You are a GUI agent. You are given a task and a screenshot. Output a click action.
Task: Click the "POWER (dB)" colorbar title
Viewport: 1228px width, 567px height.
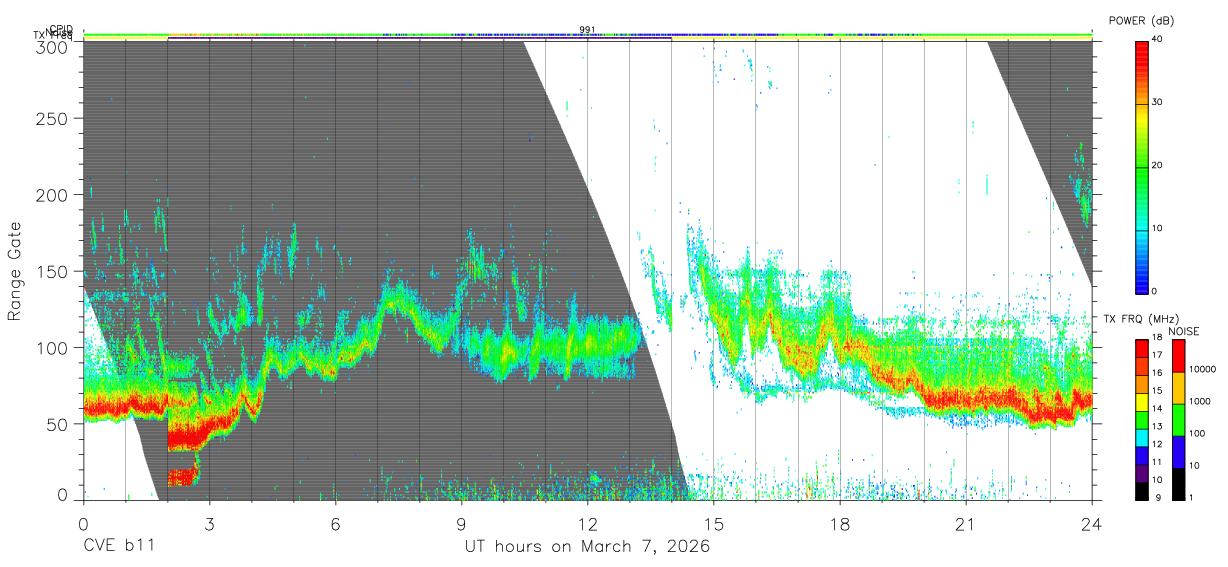click(x=1144, y=21)
